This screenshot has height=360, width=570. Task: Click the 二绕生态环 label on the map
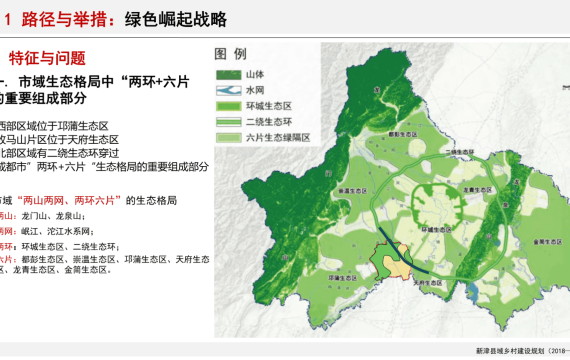(x=459, y=152)
